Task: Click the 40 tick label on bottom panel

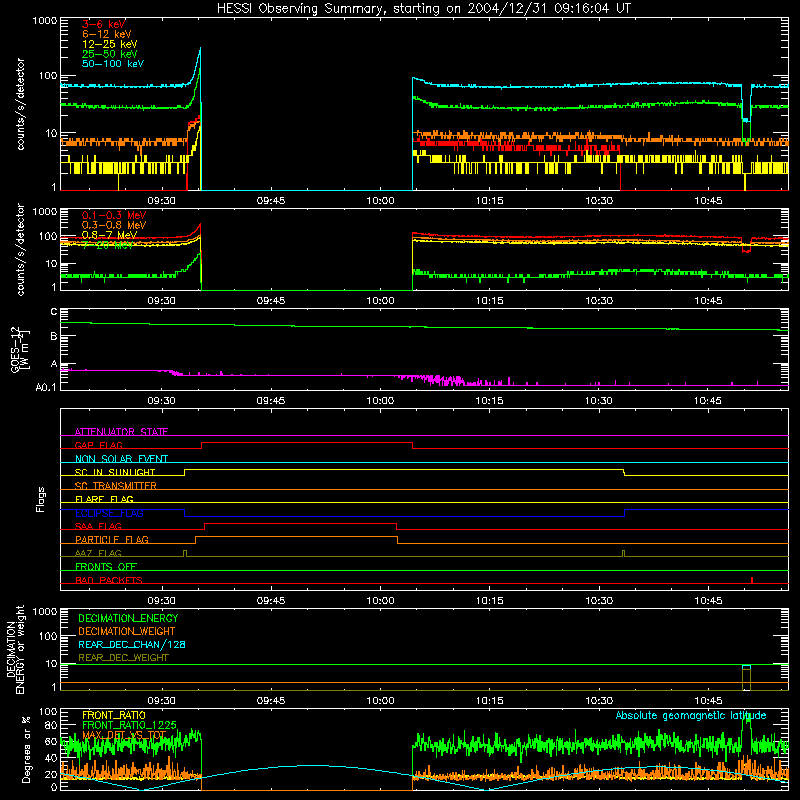Action: click(x=52, y=758)
